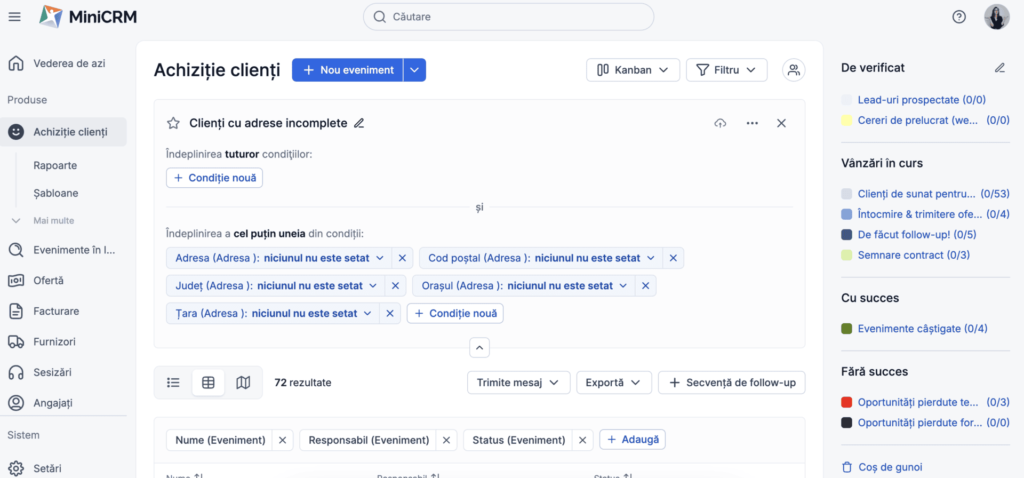Edit De verificat pencil icon
Viewport: 1024px width, 478px height.
coord(1000,67)
